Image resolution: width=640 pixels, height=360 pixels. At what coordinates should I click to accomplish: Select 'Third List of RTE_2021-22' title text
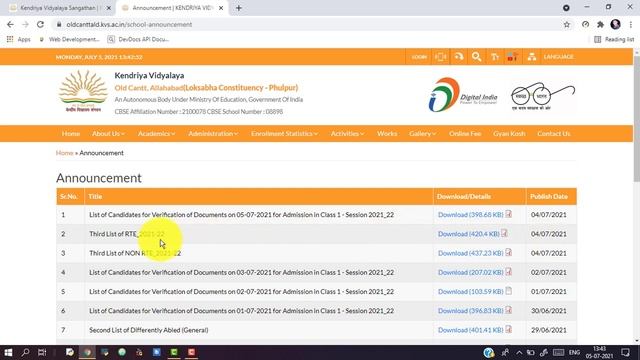click(127, 234)
